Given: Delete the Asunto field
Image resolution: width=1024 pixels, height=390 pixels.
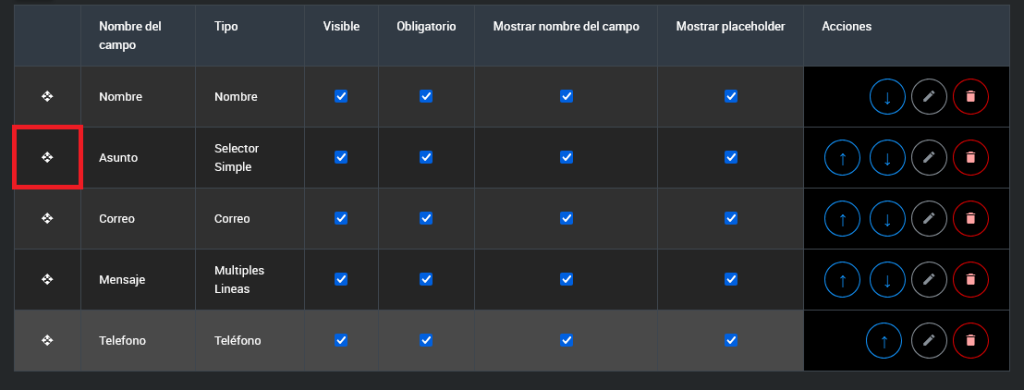Looking at the screenshot, I should (970, 158).
